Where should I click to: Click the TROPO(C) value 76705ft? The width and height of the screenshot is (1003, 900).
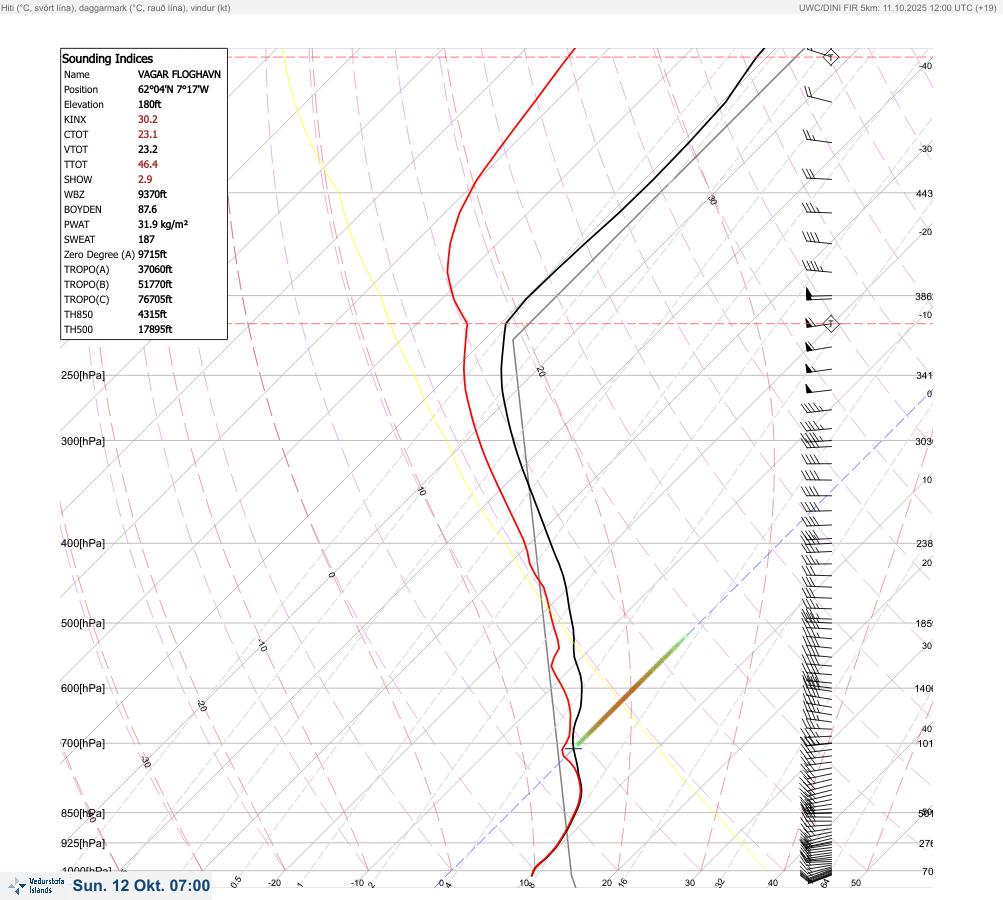pos(155,299)
